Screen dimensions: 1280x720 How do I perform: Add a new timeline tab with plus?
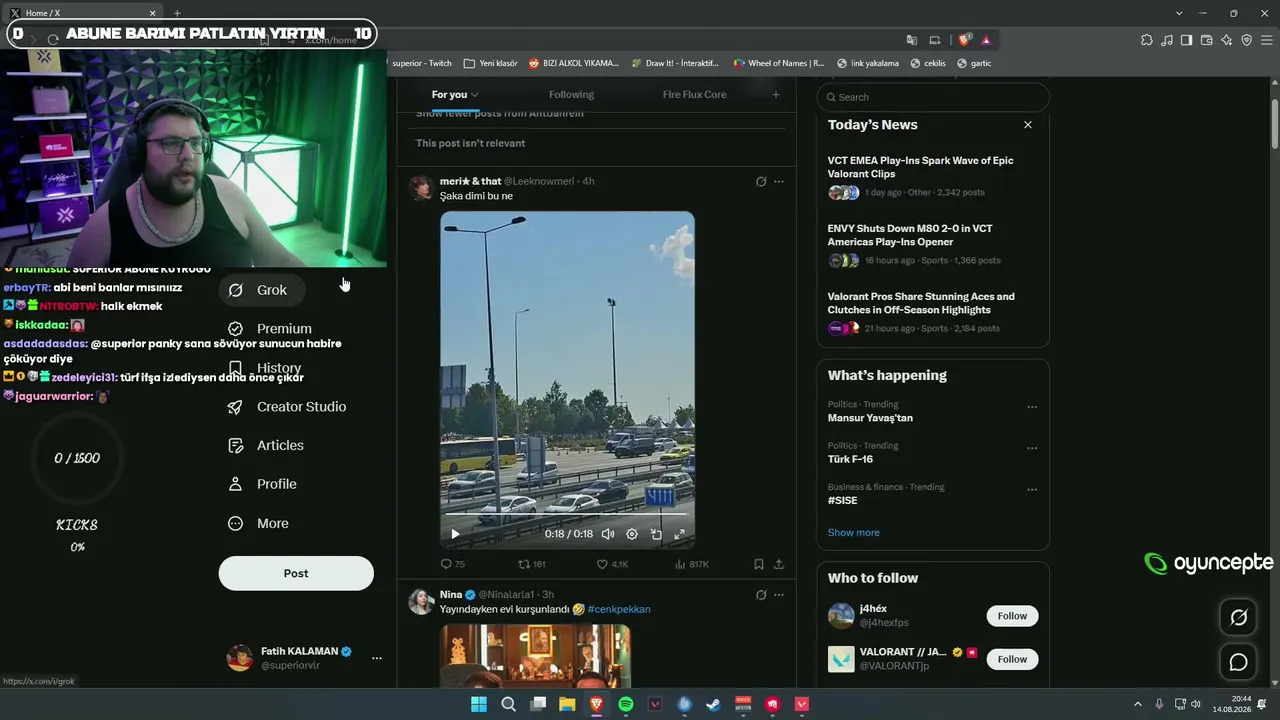[775, 95]
